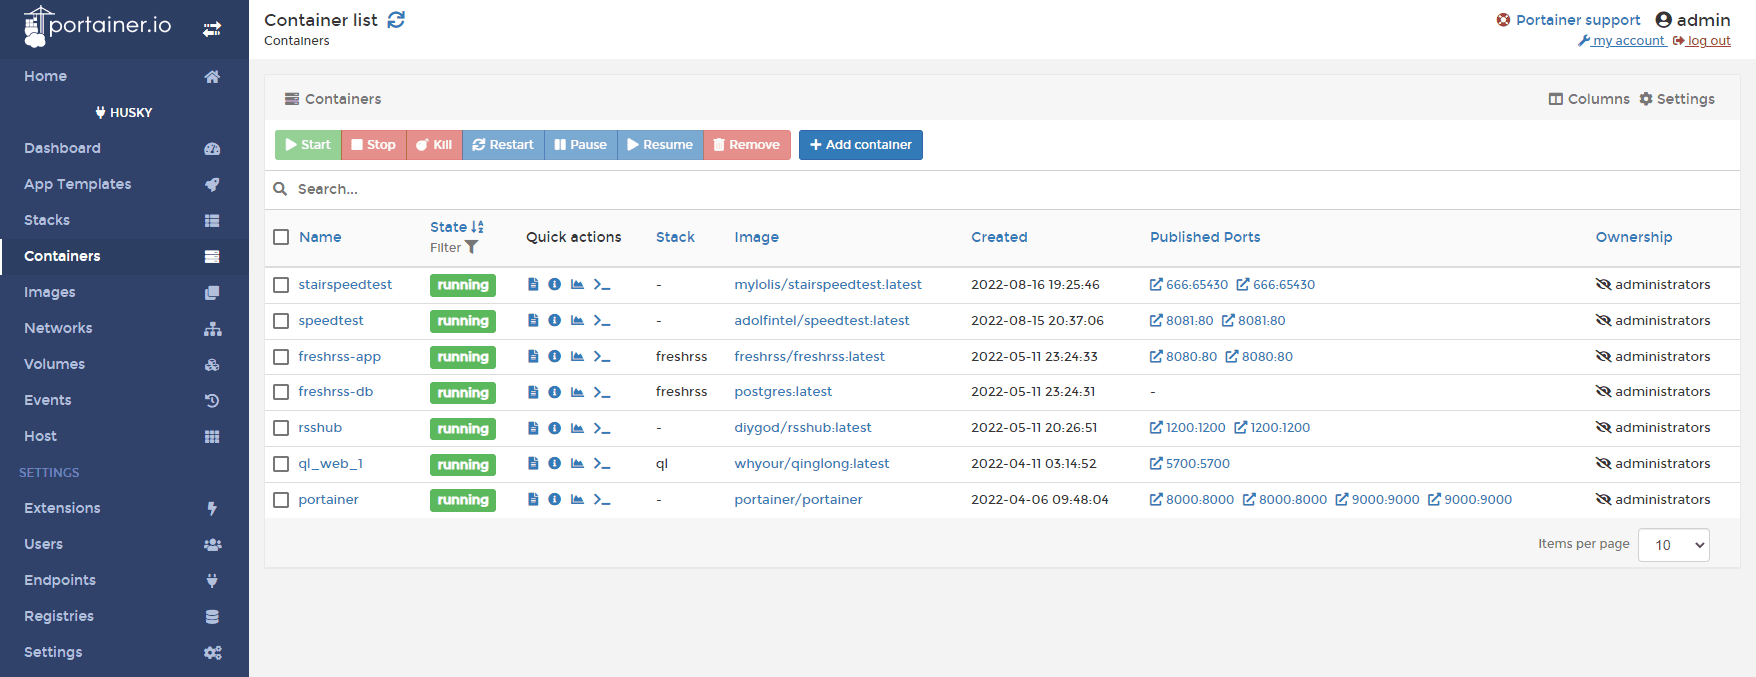Sort containers by Image column

point(756,237)
